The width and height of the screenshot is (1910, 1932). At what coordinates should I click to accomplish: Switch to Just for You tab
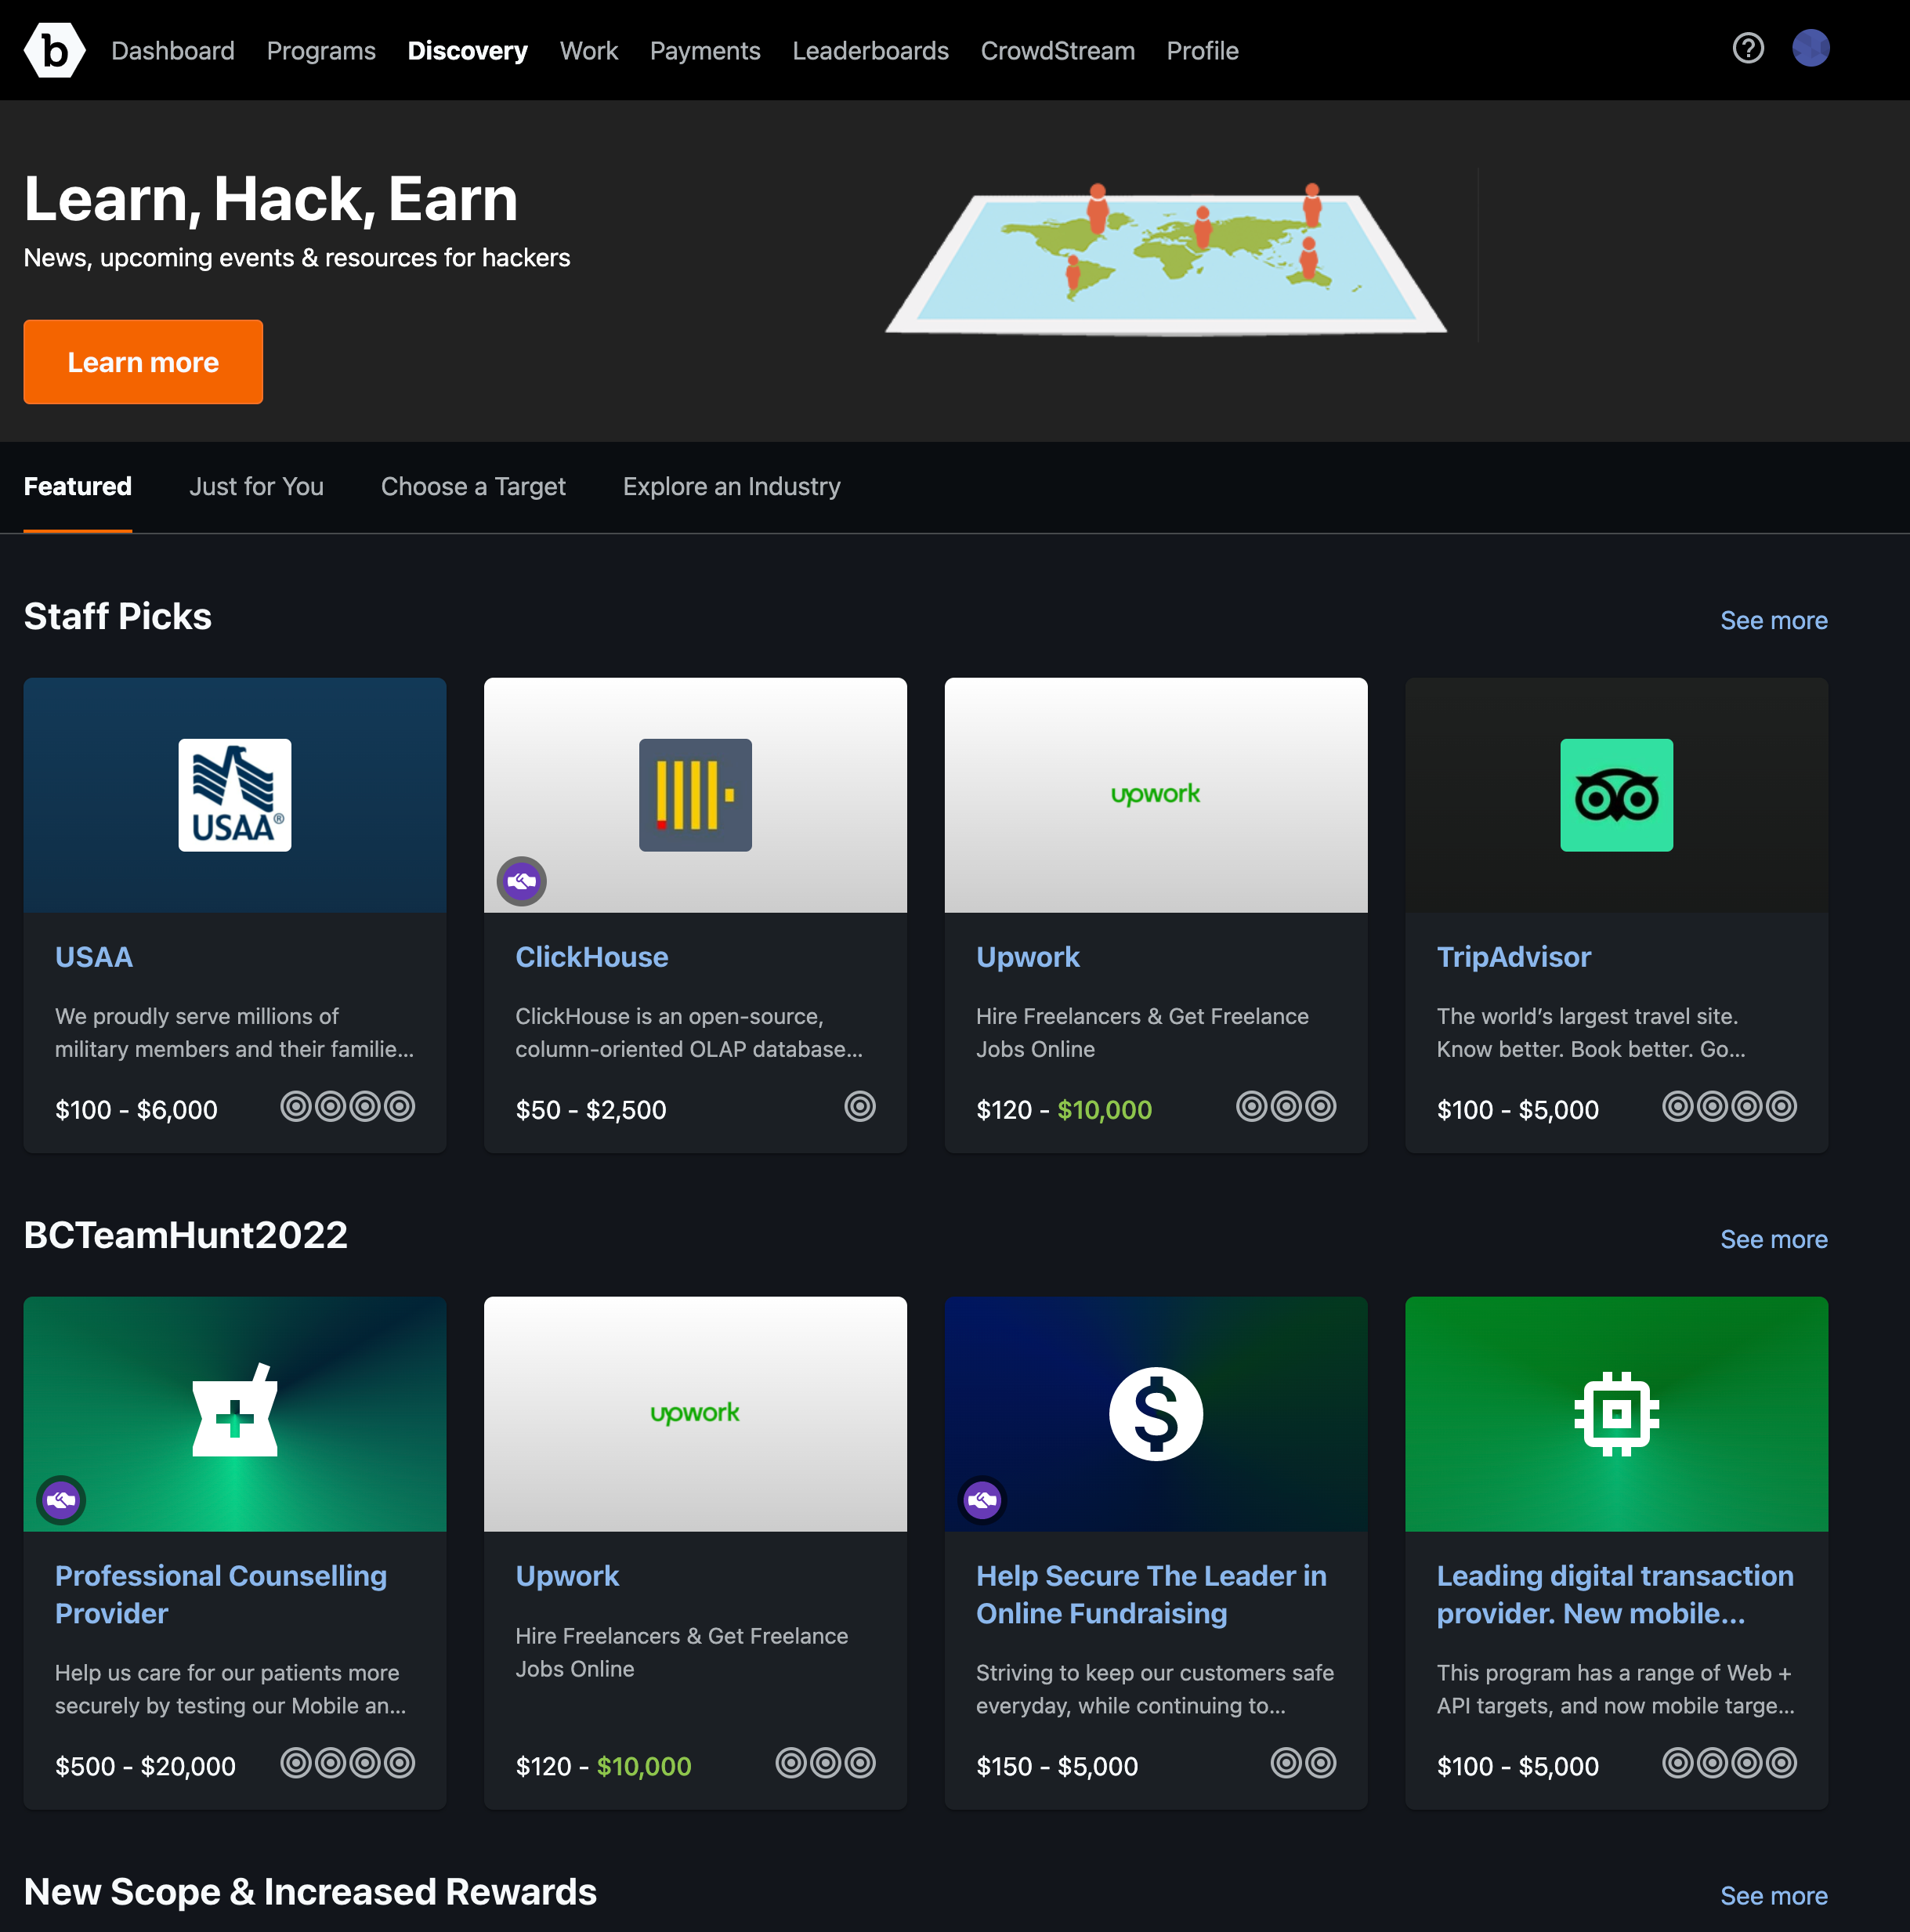tap(256, 486)
